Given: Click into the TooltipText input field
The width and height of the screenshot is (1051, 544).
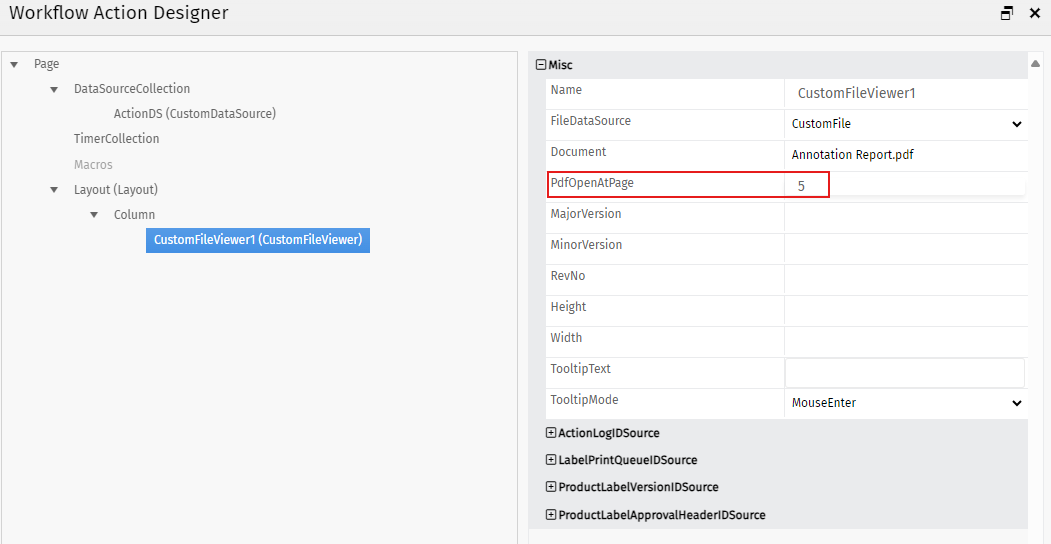Looking at the screenshot, I should point(904,373).
